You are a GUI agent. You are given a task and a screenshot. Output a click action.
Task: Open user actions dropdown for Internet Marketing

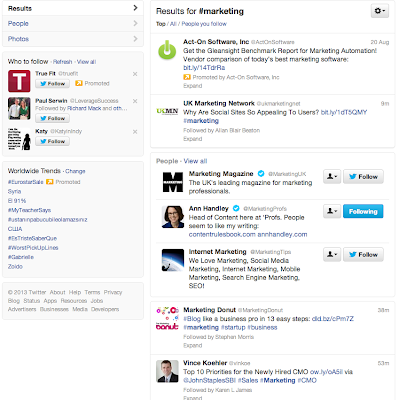(332, 255)
